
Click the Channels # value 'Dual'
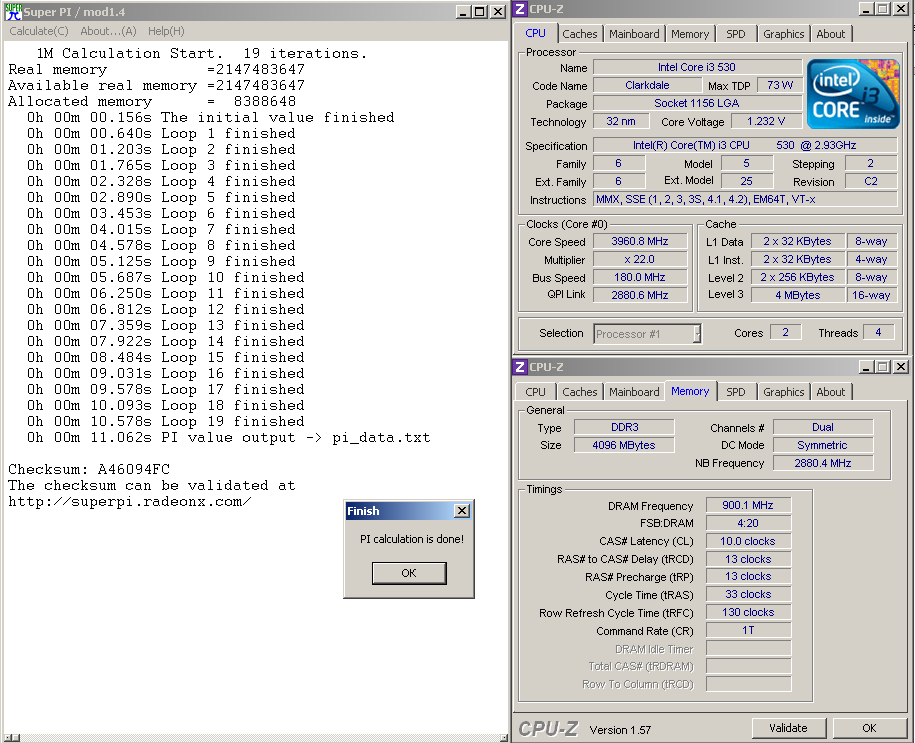click(823, 427)
